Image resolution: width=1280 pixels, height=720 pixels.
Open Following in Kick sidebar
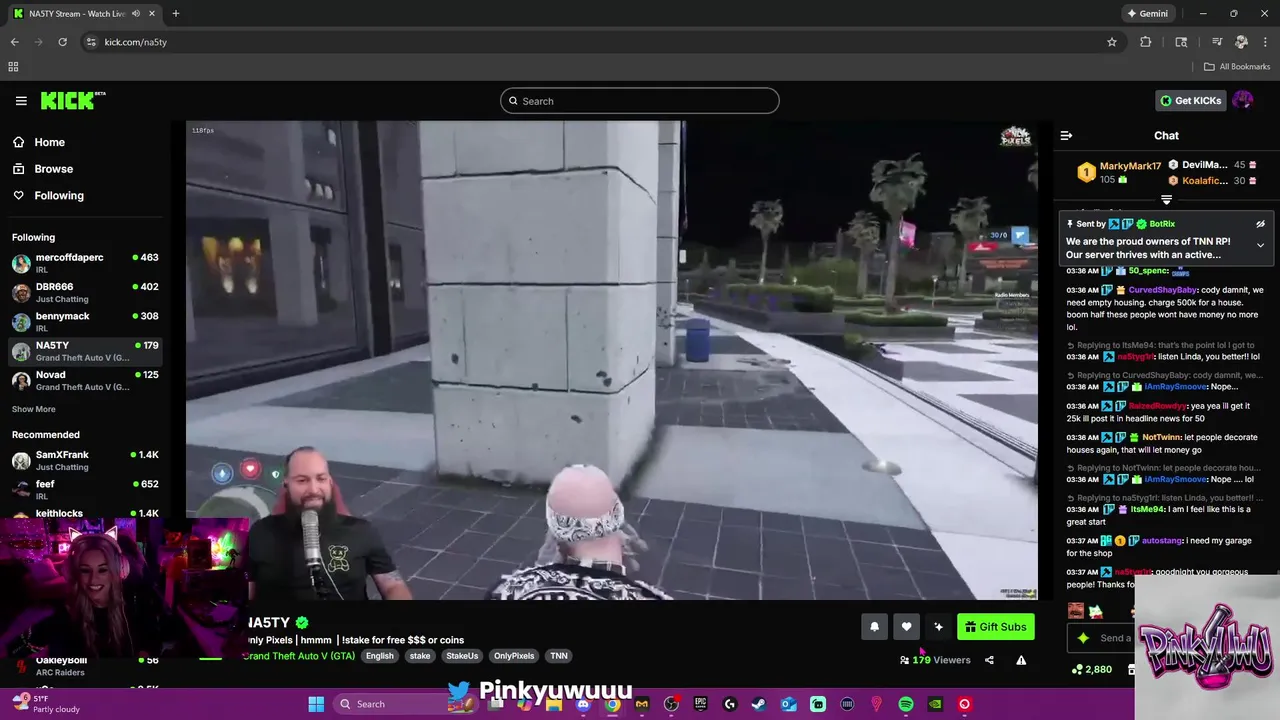point(48,196)
